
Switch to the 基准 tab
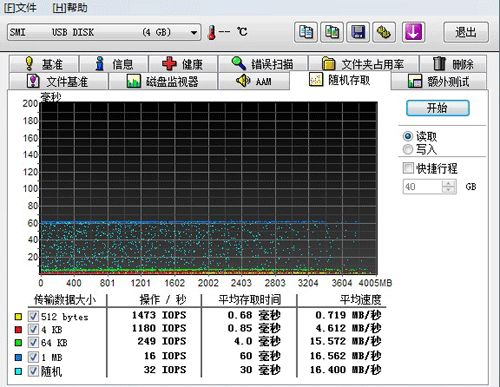click(44, 64)
